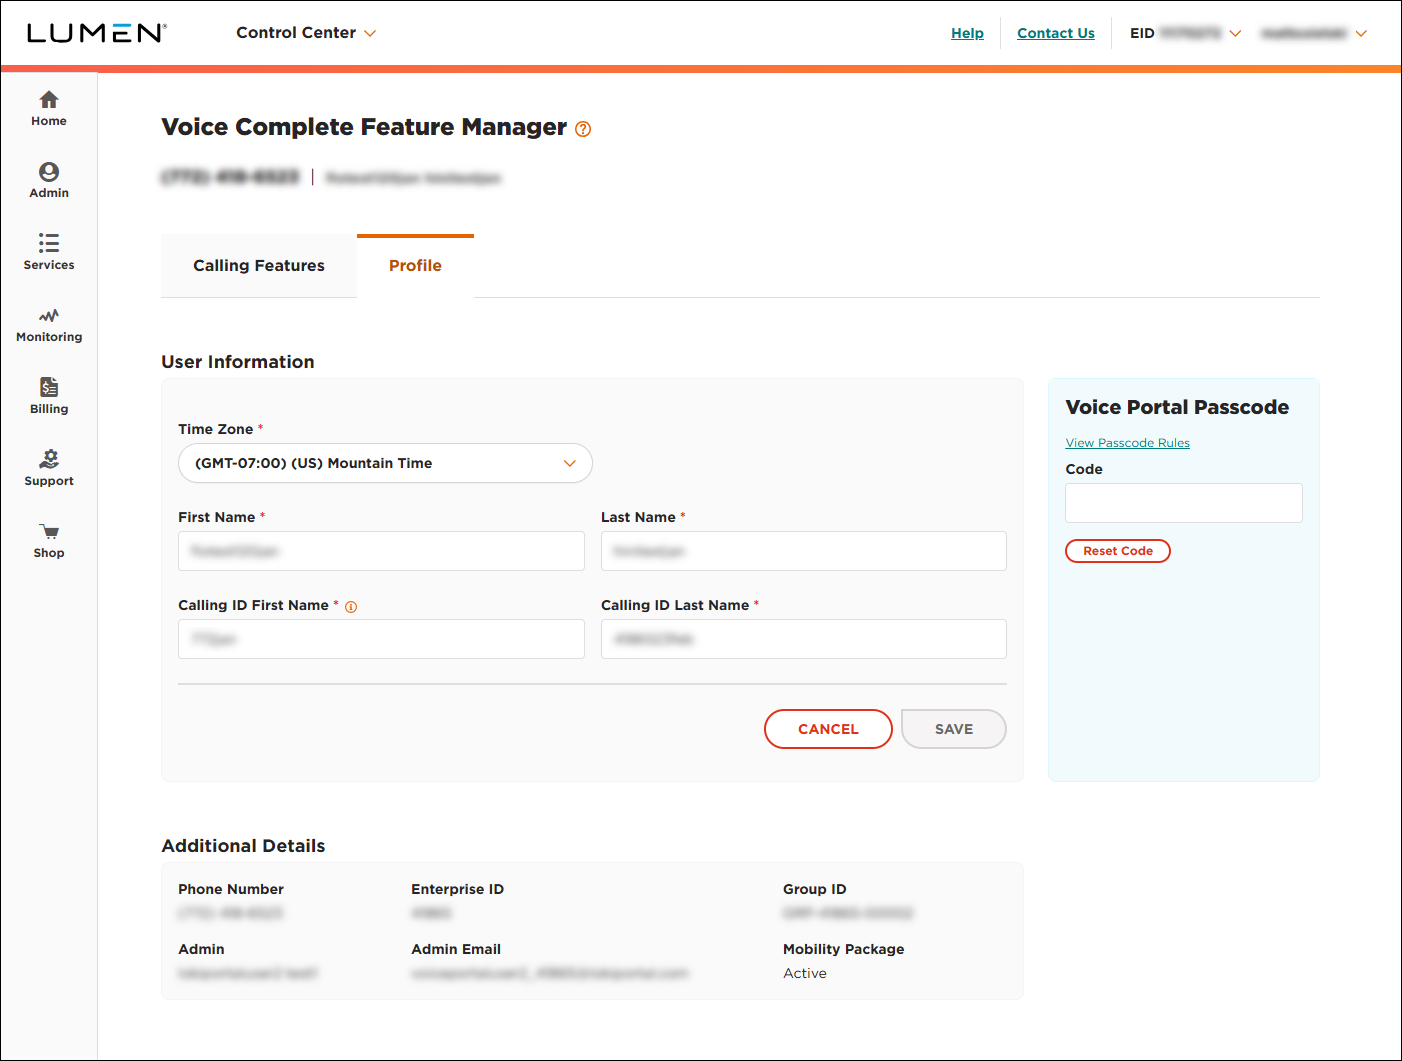Viewport: 1402px width, 1061px height.
Task: Click the Lumen logo
Action: (96, 31)
